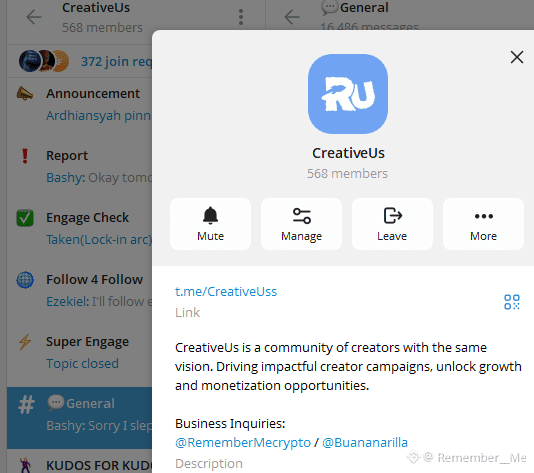Click join request avatars
The width and height of the screenshot is (534, 473).
pyautogui.click(x=44, y=61)
